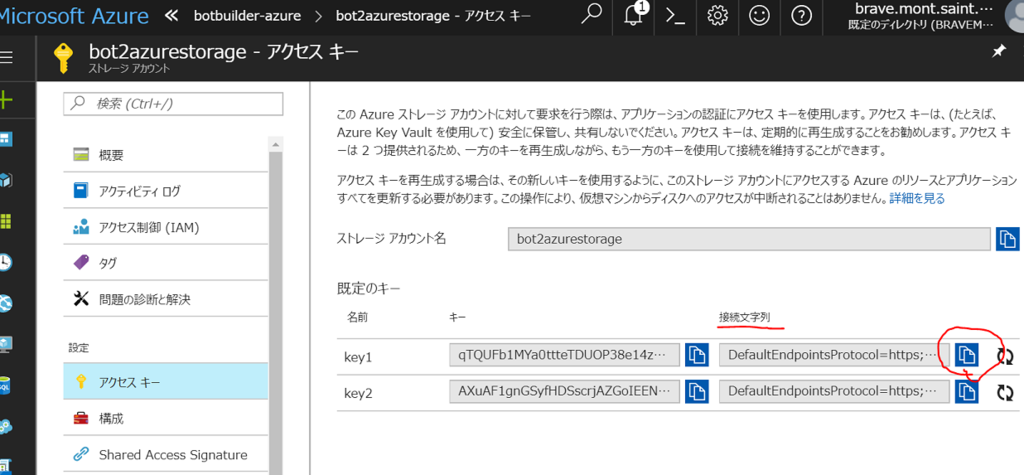Screen dimensions: 1024x475
Task: Click the key1 key text field
Action: click(564, 355)
